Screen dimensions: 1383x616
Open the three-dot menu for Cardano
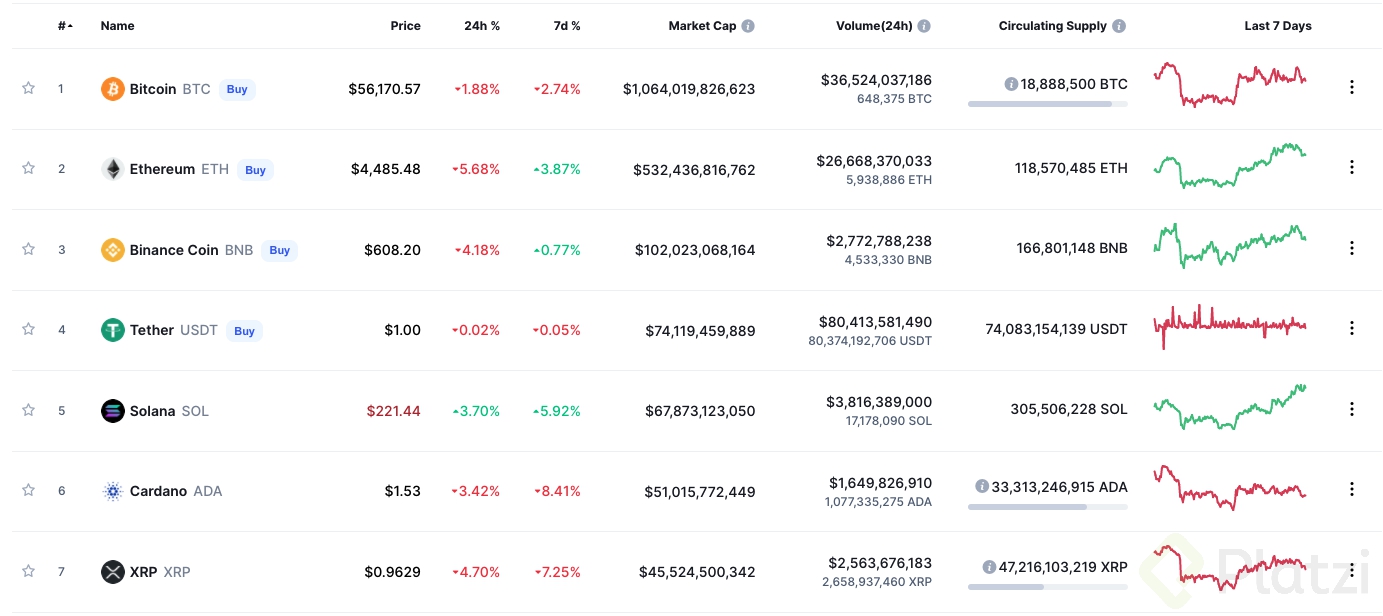click(x=1352, y=489)
